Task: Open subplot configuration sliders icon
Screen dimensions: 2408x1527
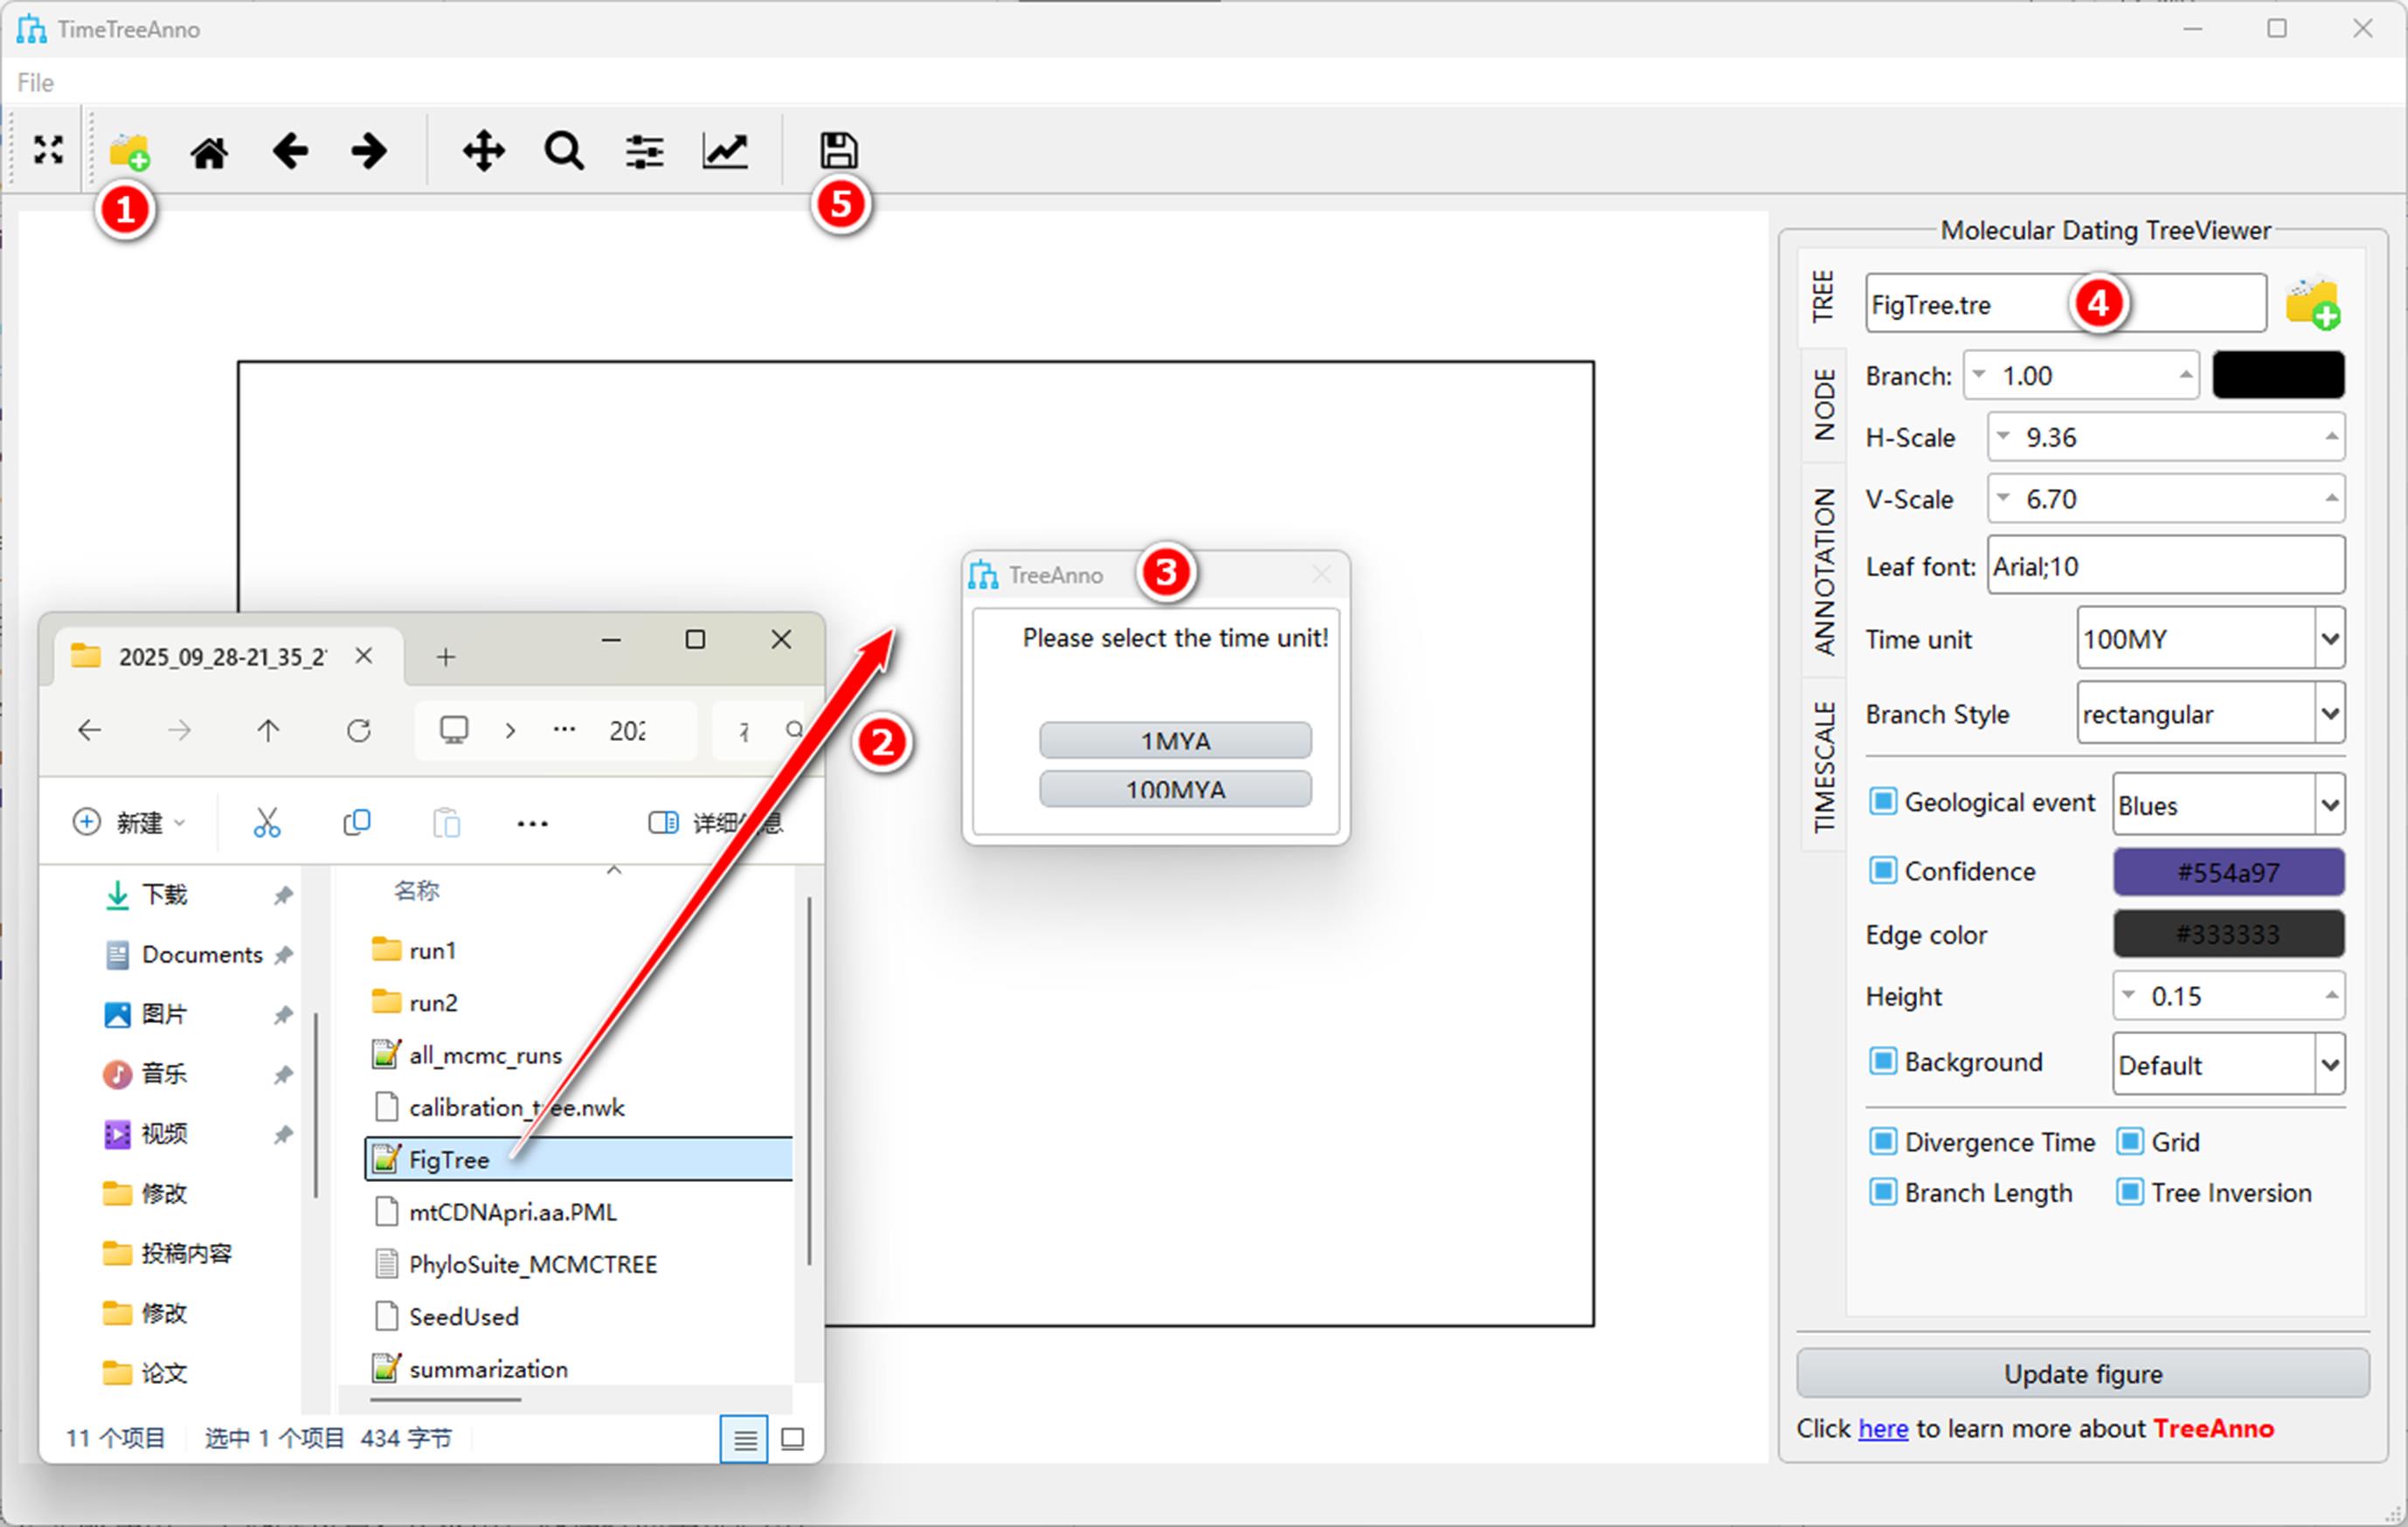Action: [645, 152]
